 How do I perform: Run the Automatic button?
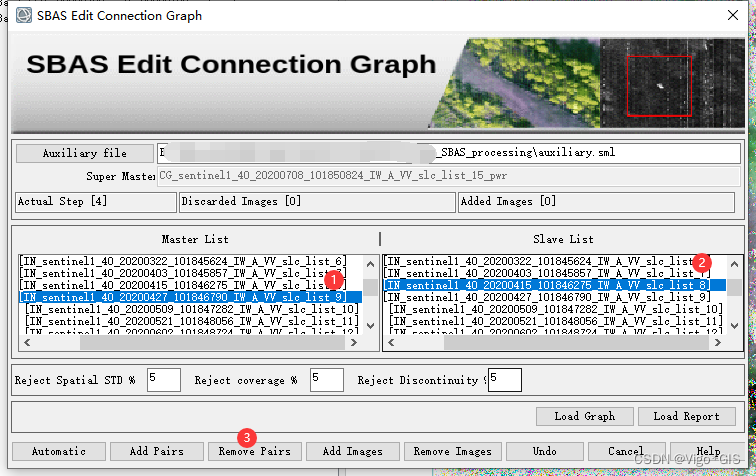pos(59,451)
